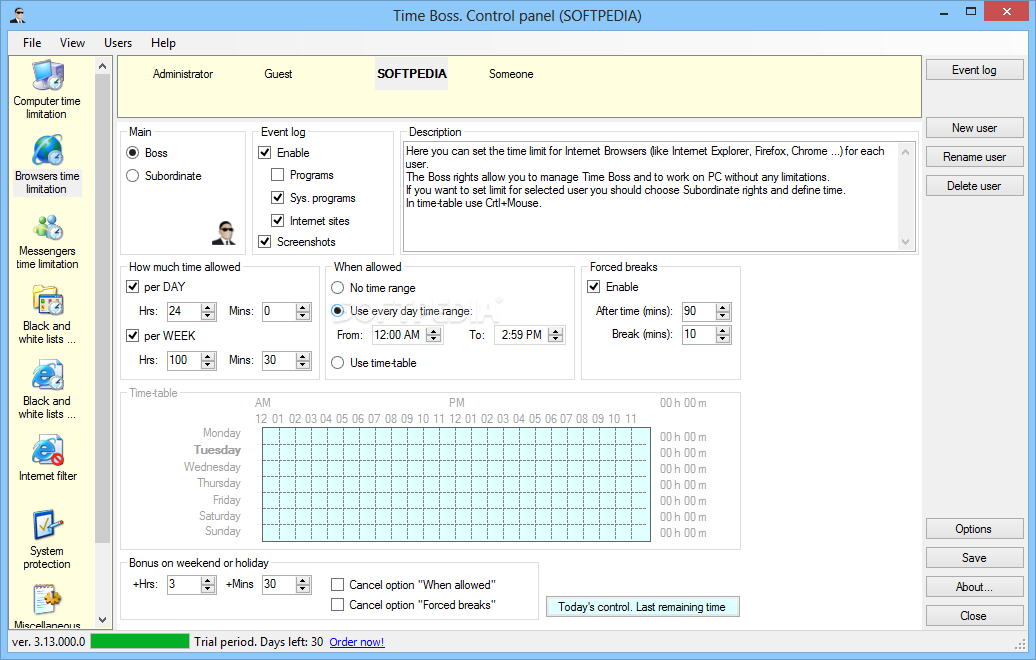Image resolution: width=1036 pixels, height=660 pixels.
Task: Open the Help menu
Action: click(x=163, y=43)
